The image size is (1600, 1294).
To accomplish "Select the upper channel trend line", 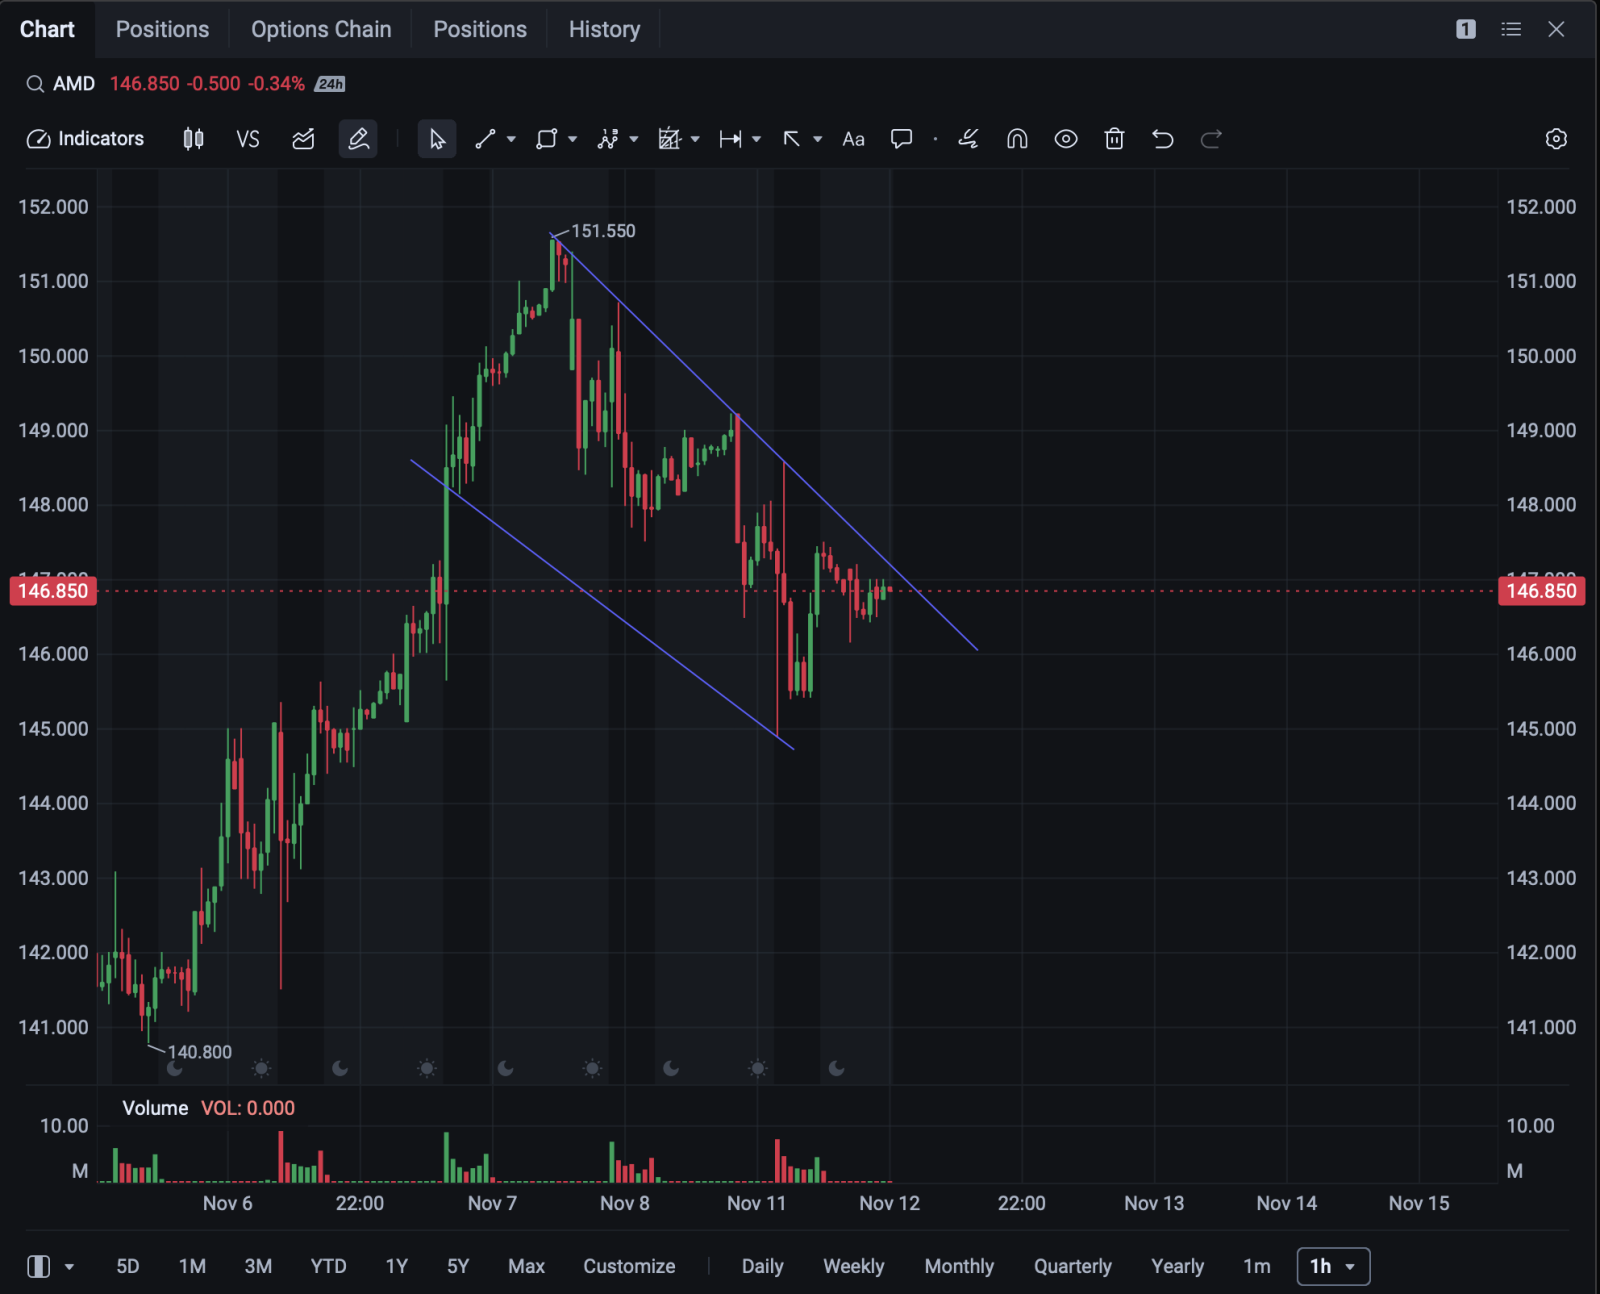I will tap(764, 442).
